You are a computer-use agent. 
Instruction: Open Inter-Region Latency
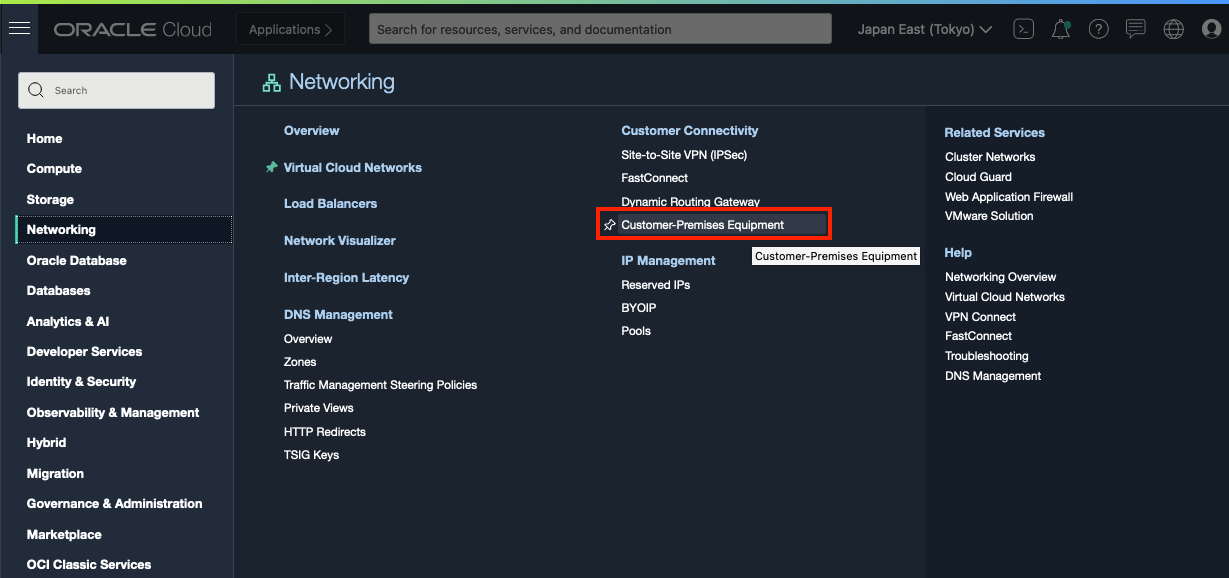pyautogui.click(x=347, y=278)
